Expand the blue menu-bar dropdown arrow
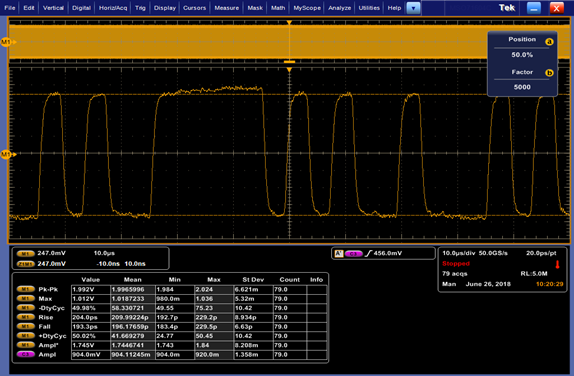Viewport: 574px width, 376px height. 413,8
